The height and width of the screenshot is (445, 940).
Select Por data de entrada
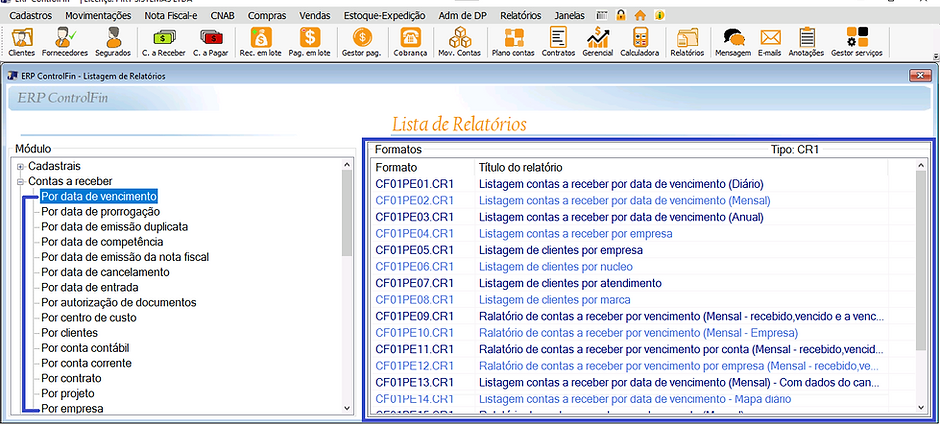click(89, 287)
